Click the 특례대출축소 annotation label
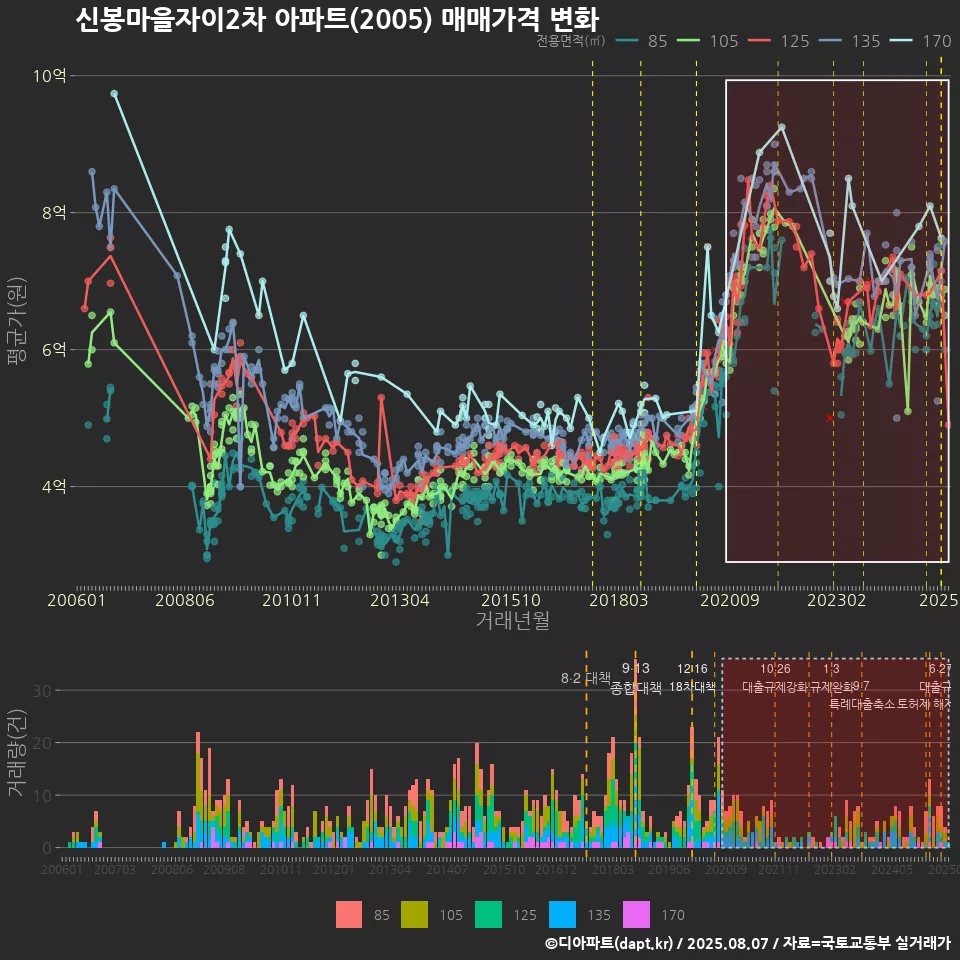Image resolution: width=960 pixels, height=960 pixels. pyautogui.click(x=862, y=704)
